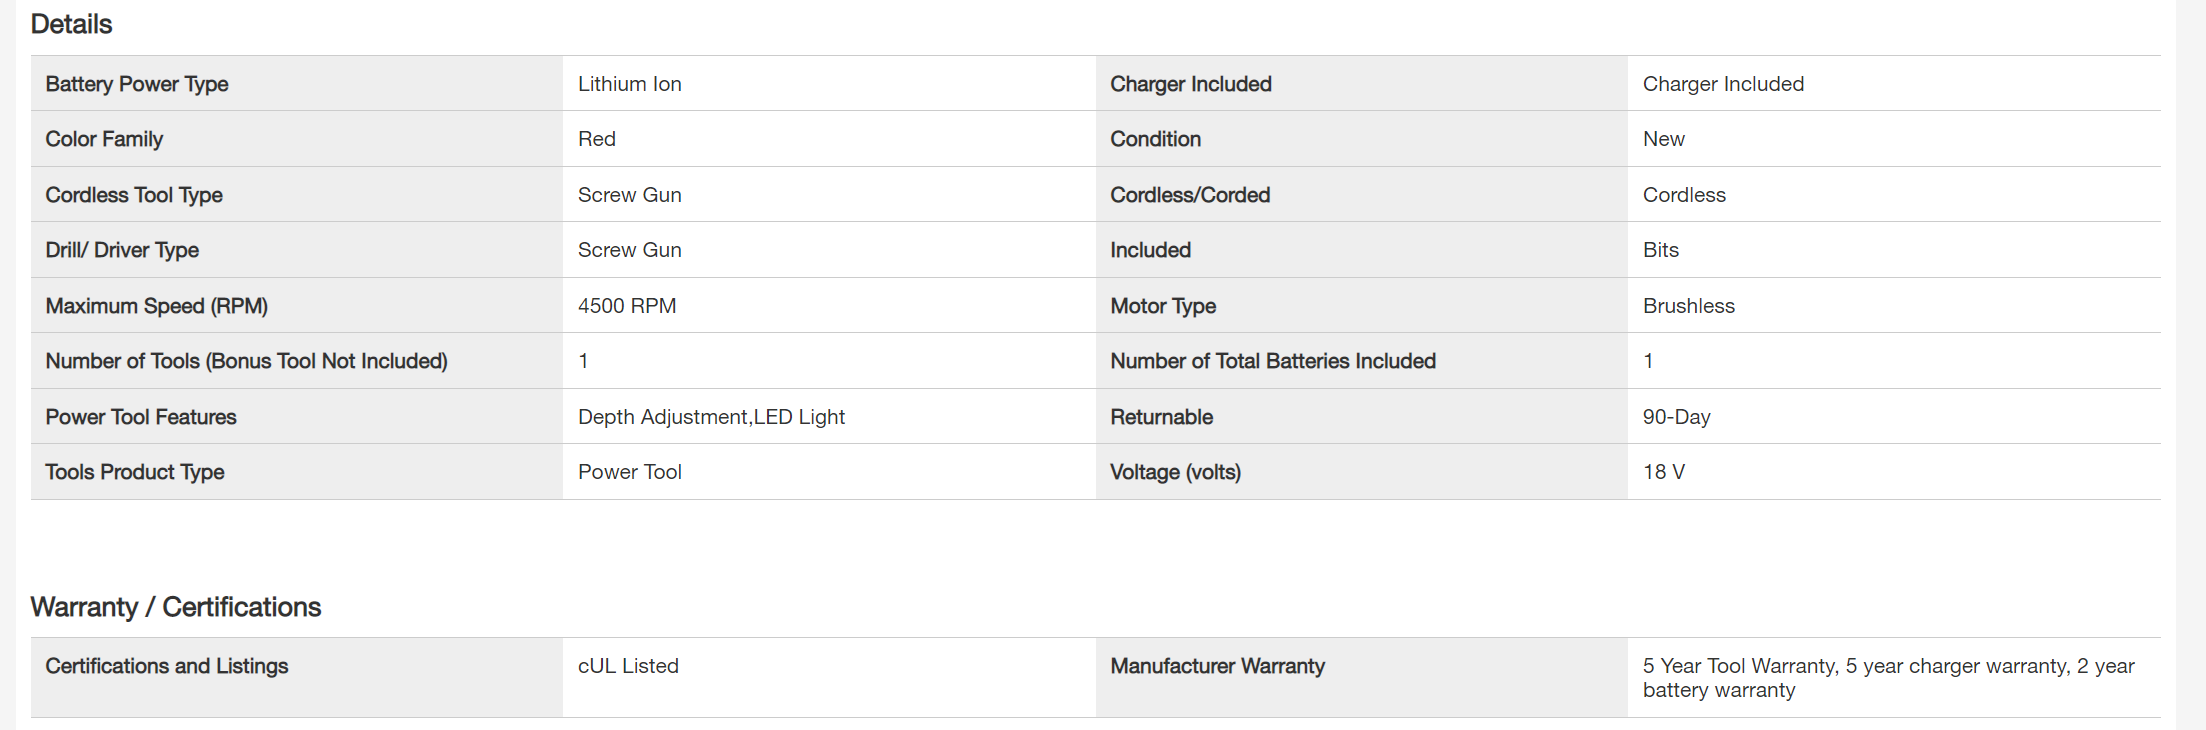Click the Details section heading

coord(71,24)
